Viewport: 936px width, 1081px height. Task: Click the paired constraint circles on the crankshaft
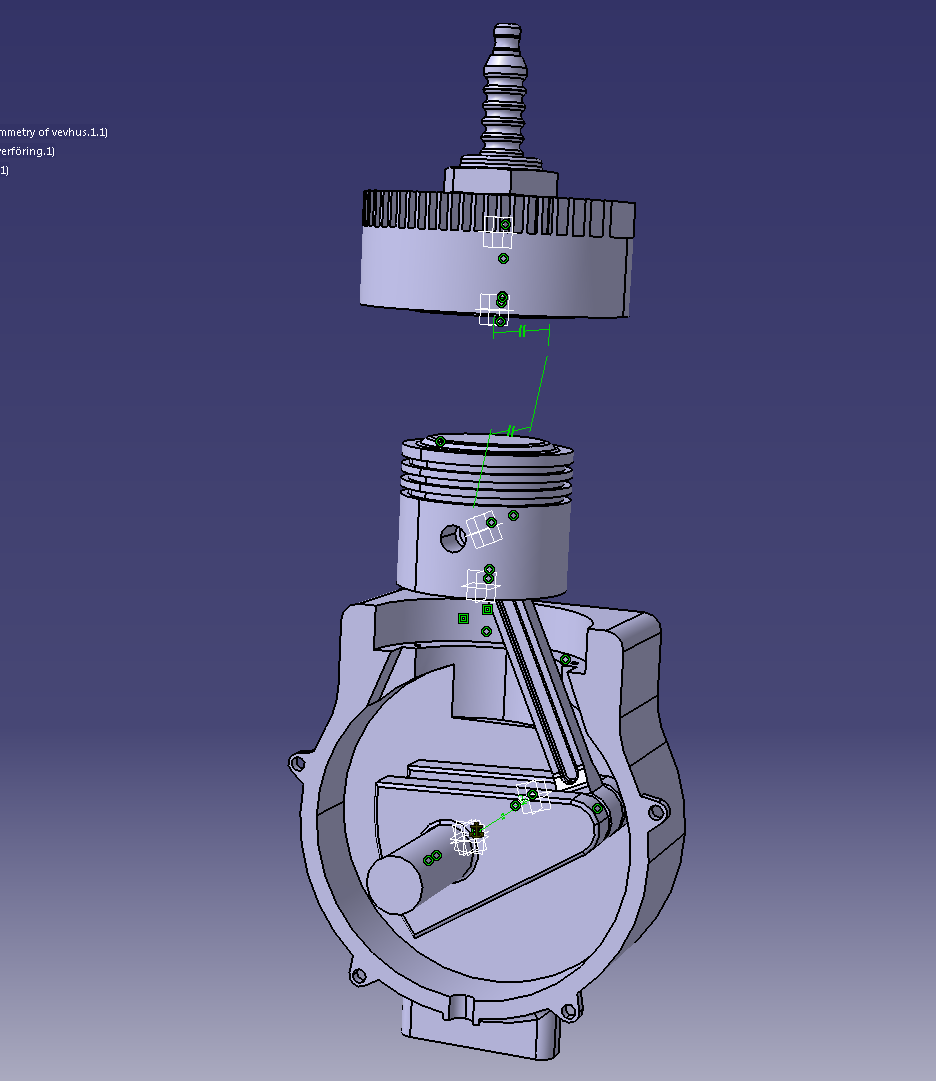tap(432, 858)
